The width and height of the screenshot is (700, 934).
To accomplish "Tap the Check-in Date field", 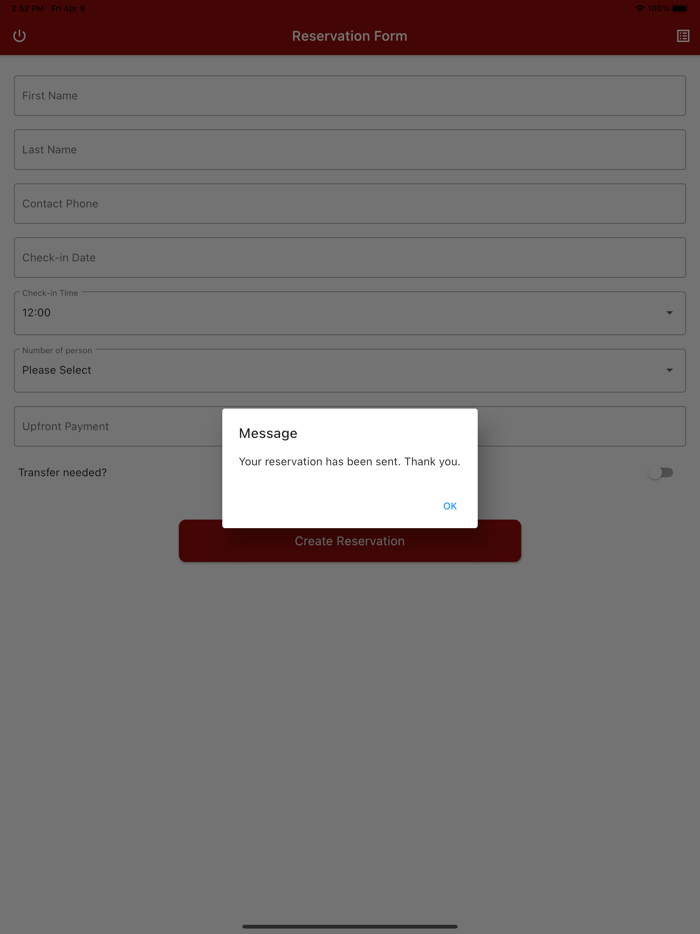I will coord(350,257).
